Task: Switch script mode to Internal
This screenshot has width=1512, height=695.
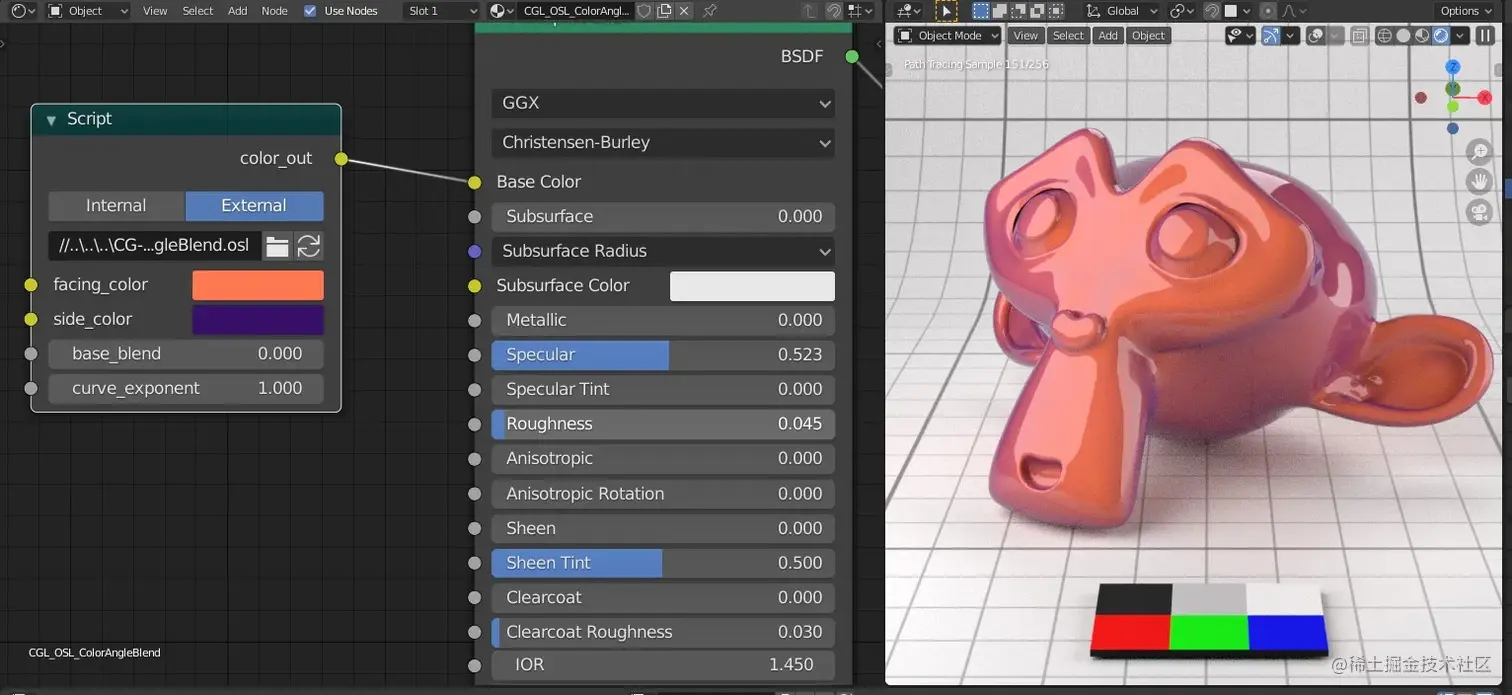Action: coord(116,206)
